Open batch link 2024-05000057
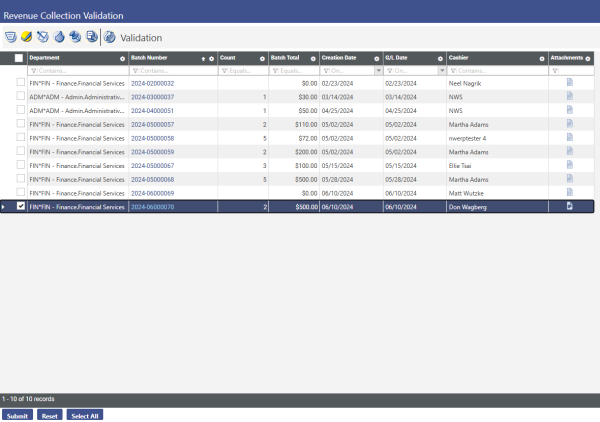600x422 pixels. pyautogui.click(x=153, y=124)
